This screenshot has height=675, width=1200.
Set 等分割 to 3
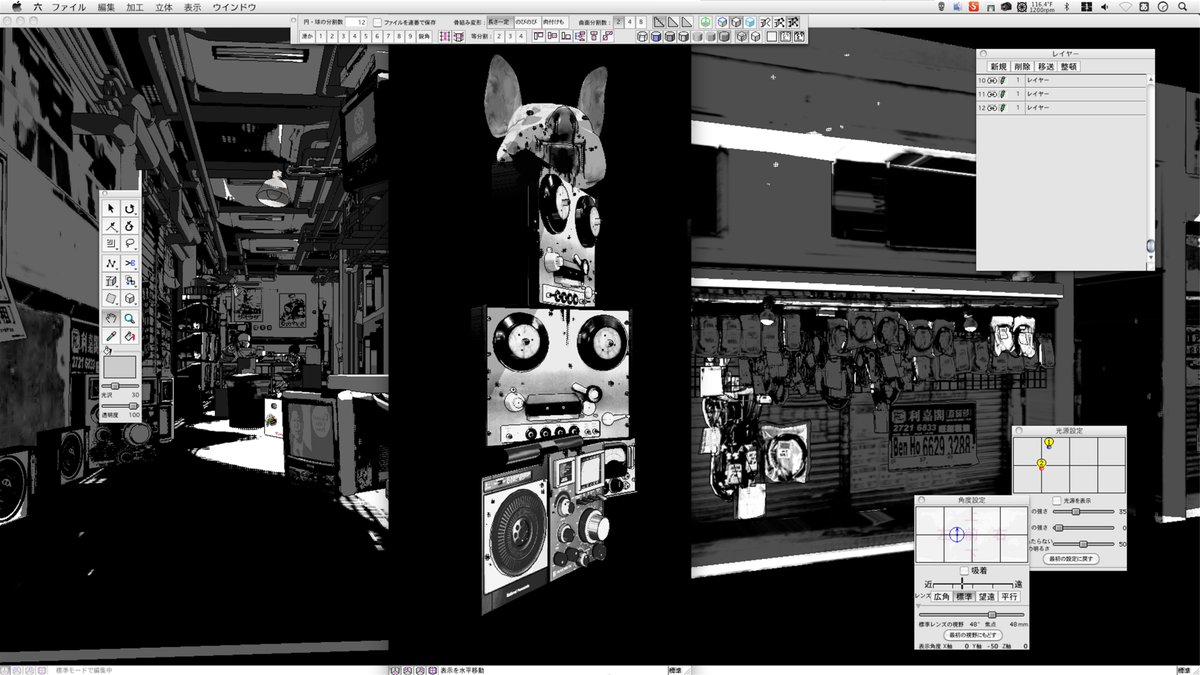tap(510, 36)
